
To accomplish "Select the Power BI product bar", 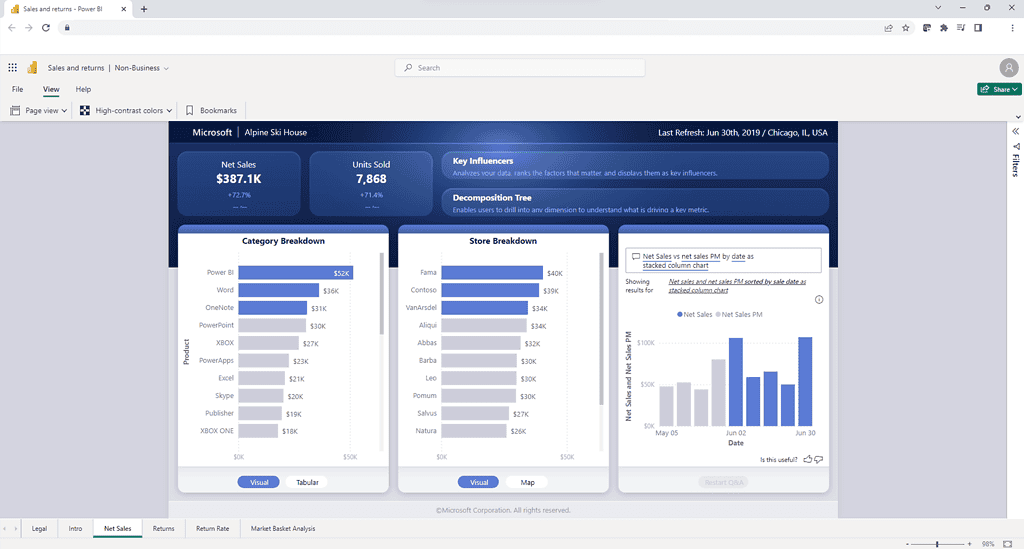I will [x=295, y=272].
